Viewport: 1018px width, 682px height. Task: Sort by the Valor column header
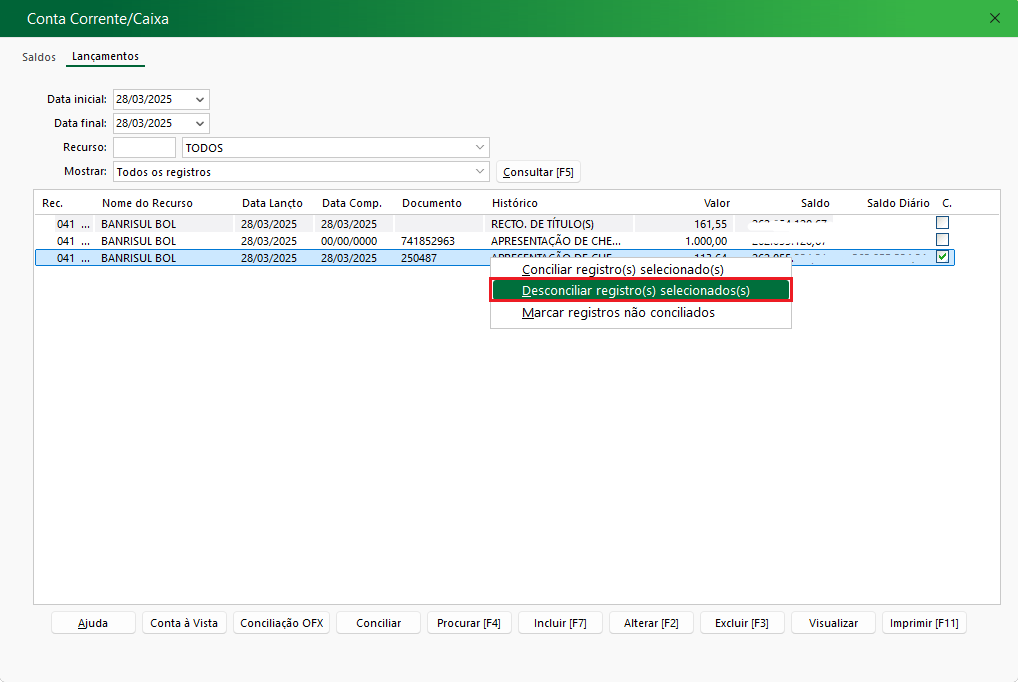click(x=717, y=203)
